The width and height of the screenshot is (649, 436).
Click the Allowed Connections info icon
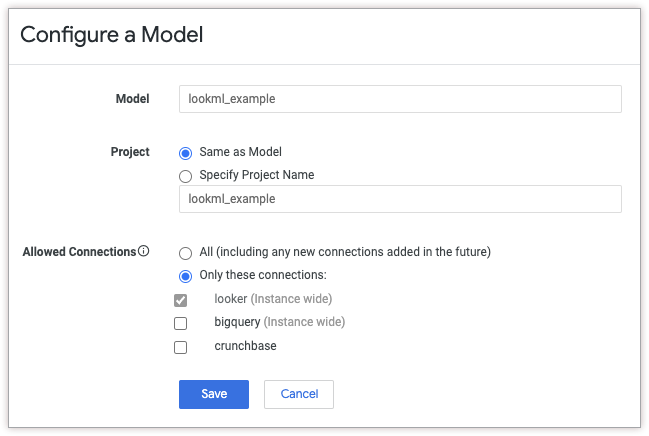click(144, 252)
